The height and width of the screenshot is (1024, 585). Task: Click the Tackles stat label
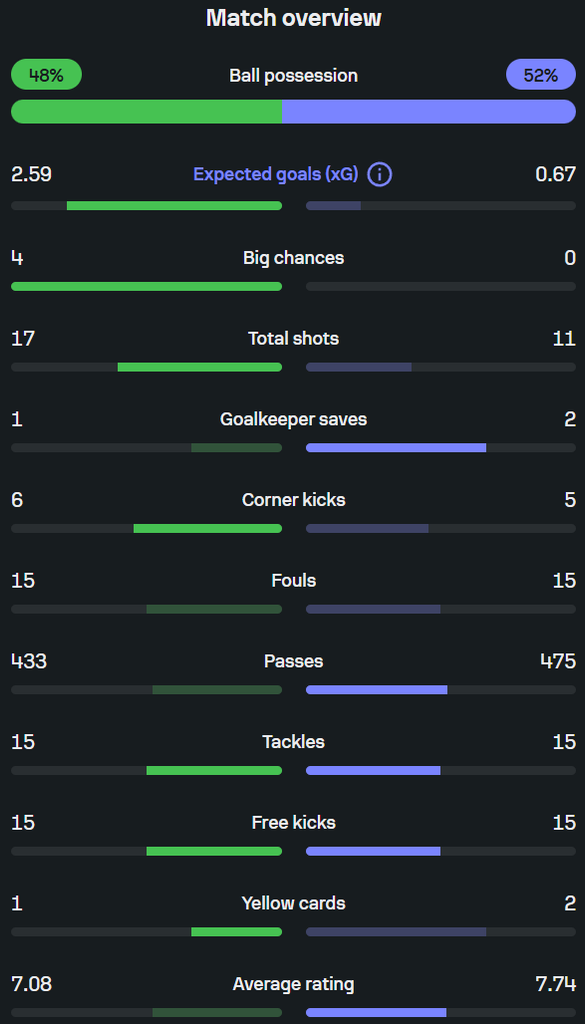tap(293, 742)
